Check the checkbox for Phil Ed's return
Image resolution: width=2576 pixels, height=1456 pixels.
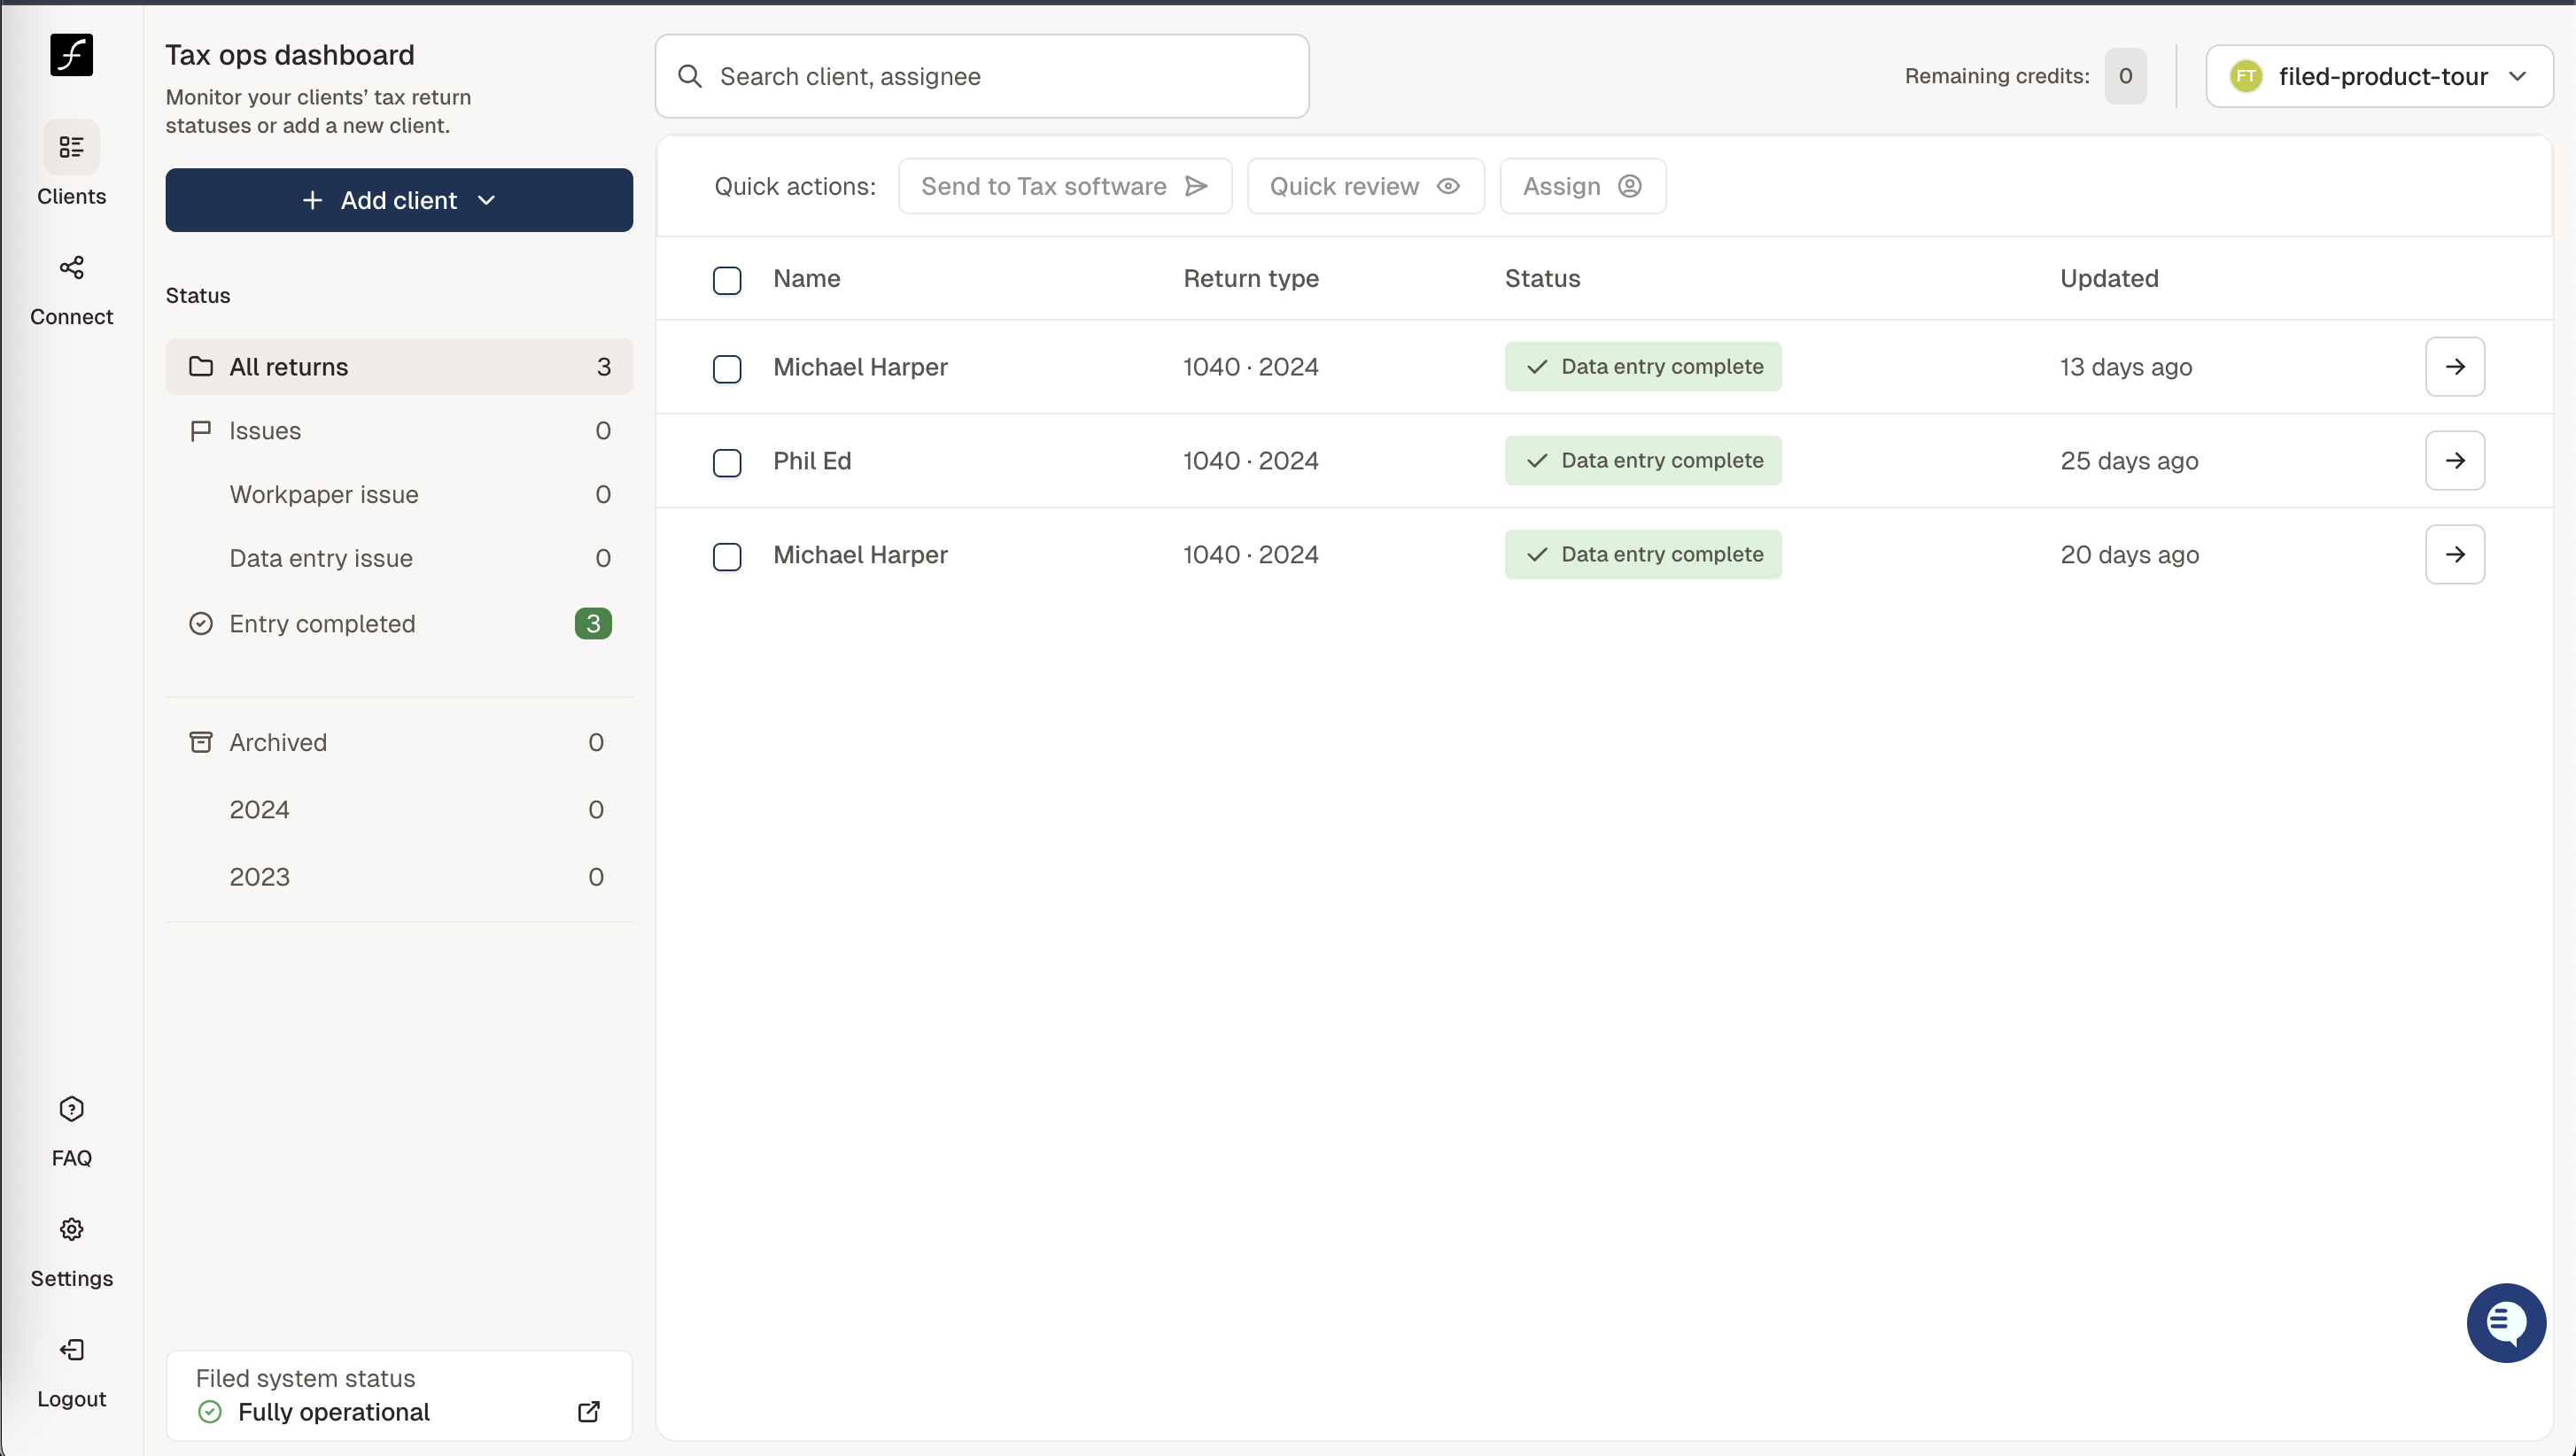click(727, 463)
